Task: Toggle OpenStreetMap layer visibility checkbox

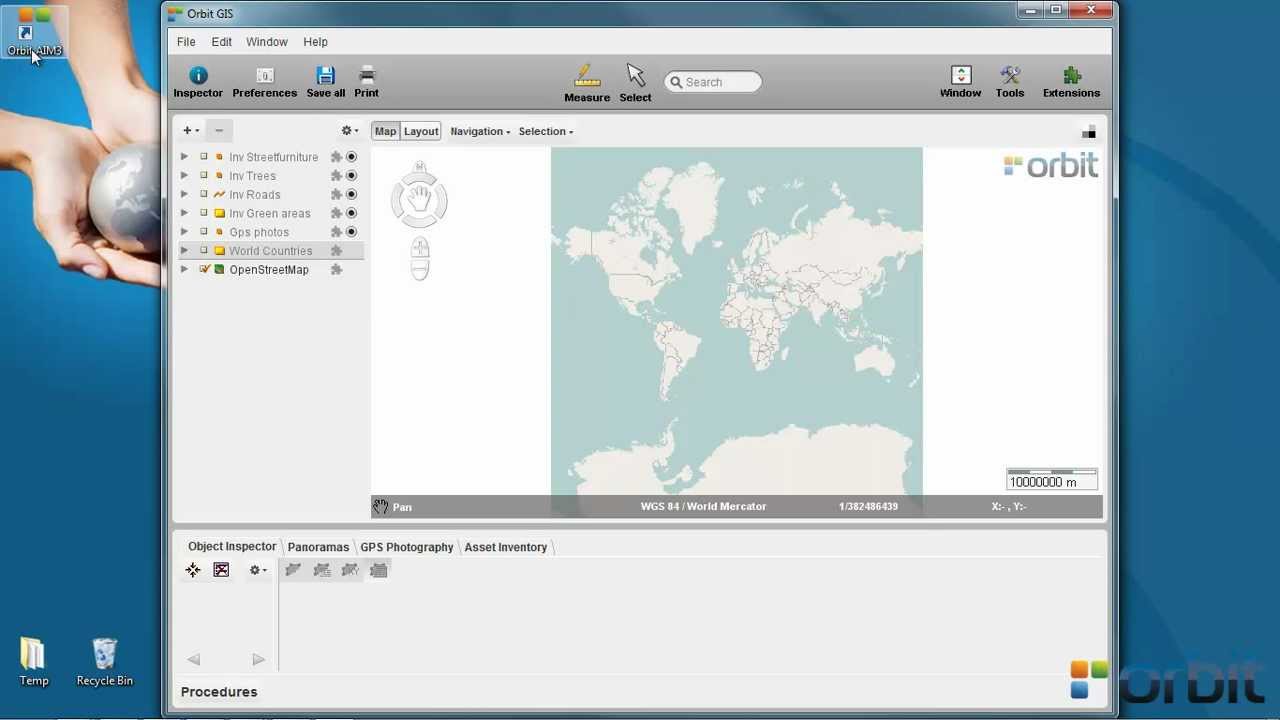Action: click(204, 270)
